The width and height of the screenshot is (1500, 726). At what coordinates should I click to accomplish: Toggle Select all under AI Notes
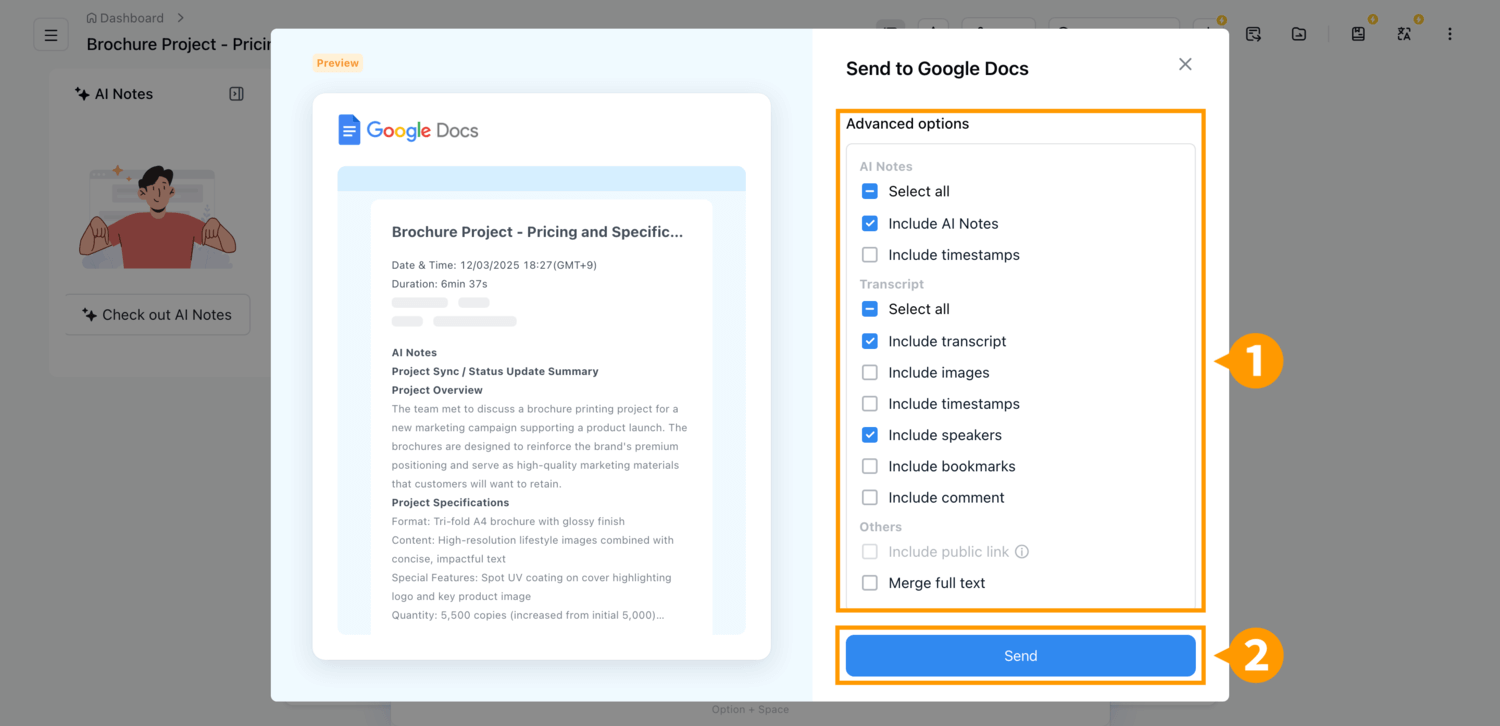(869, 191)
